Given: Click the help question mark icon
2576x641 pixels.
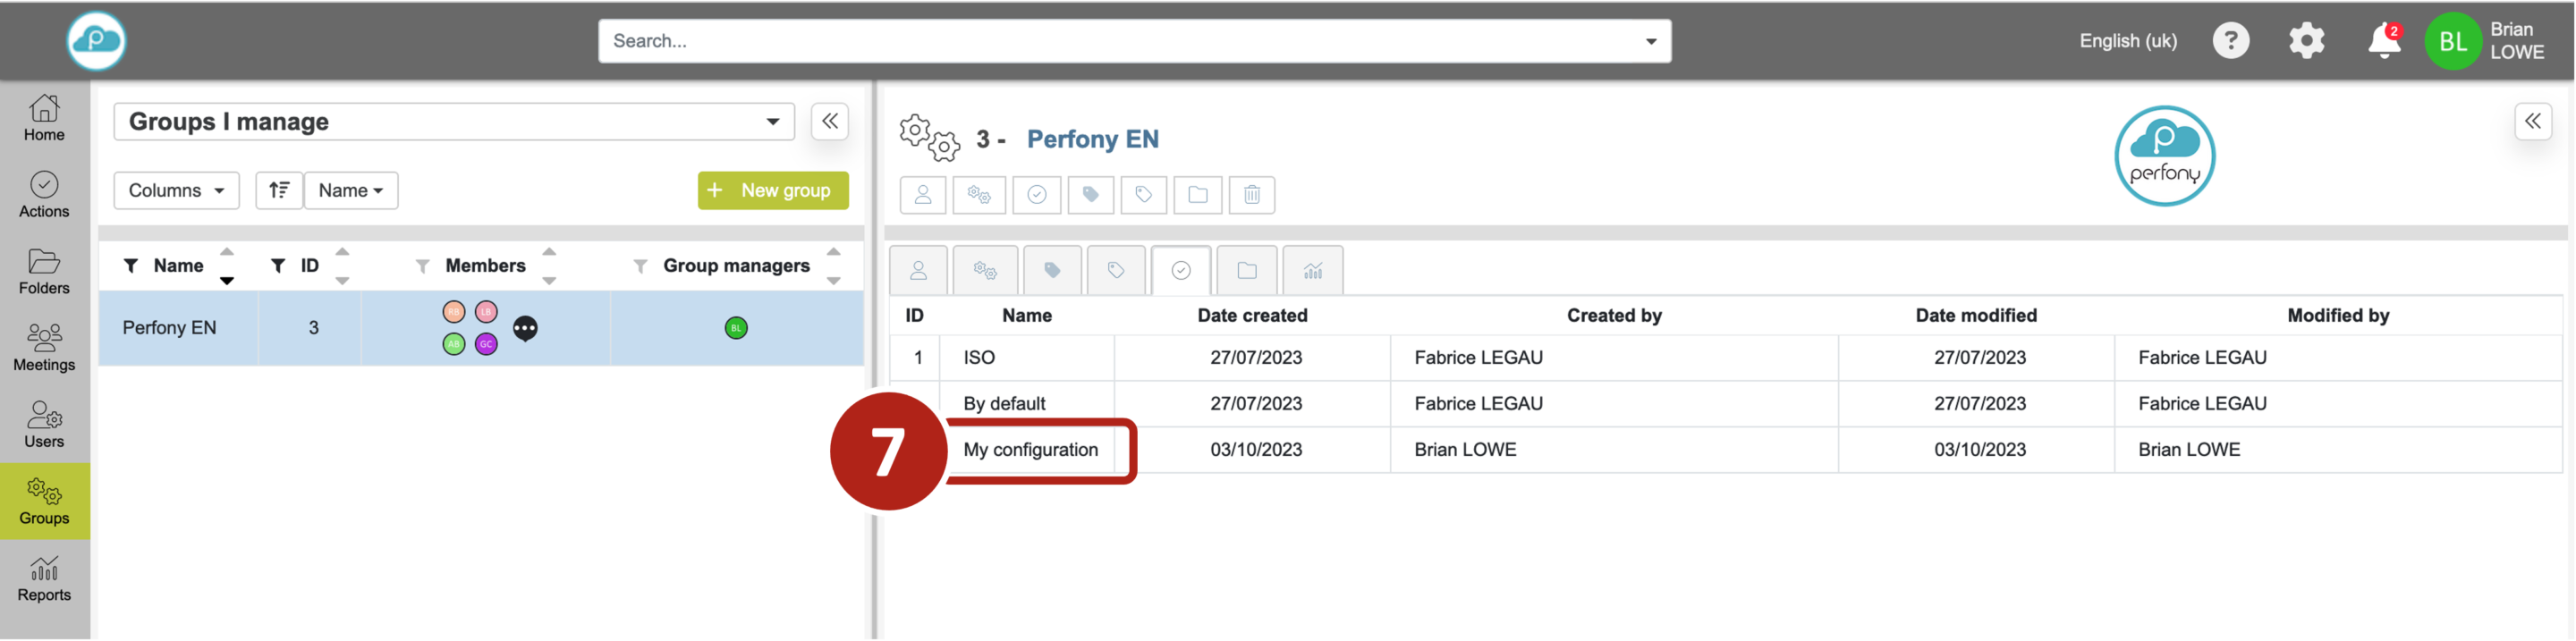Looking at the screenshot, I should (x=2230, y=41).
